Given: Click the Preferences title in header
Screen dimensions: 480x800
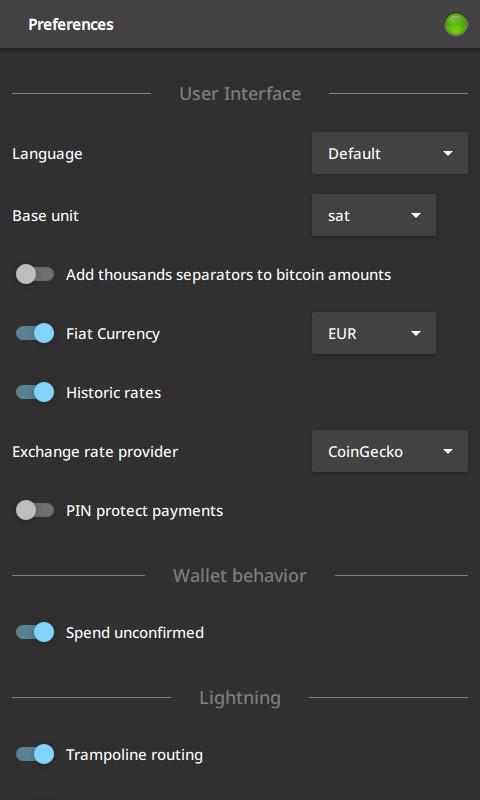Looking at the screenshot, I should (x=71, y=24).
